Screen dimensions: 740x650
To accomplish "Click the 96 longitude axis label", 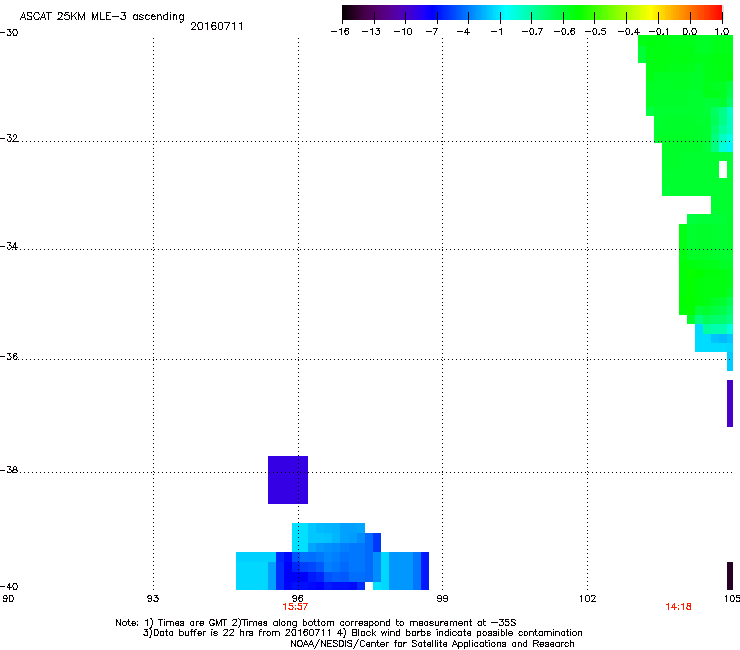I will click(297, 598).
